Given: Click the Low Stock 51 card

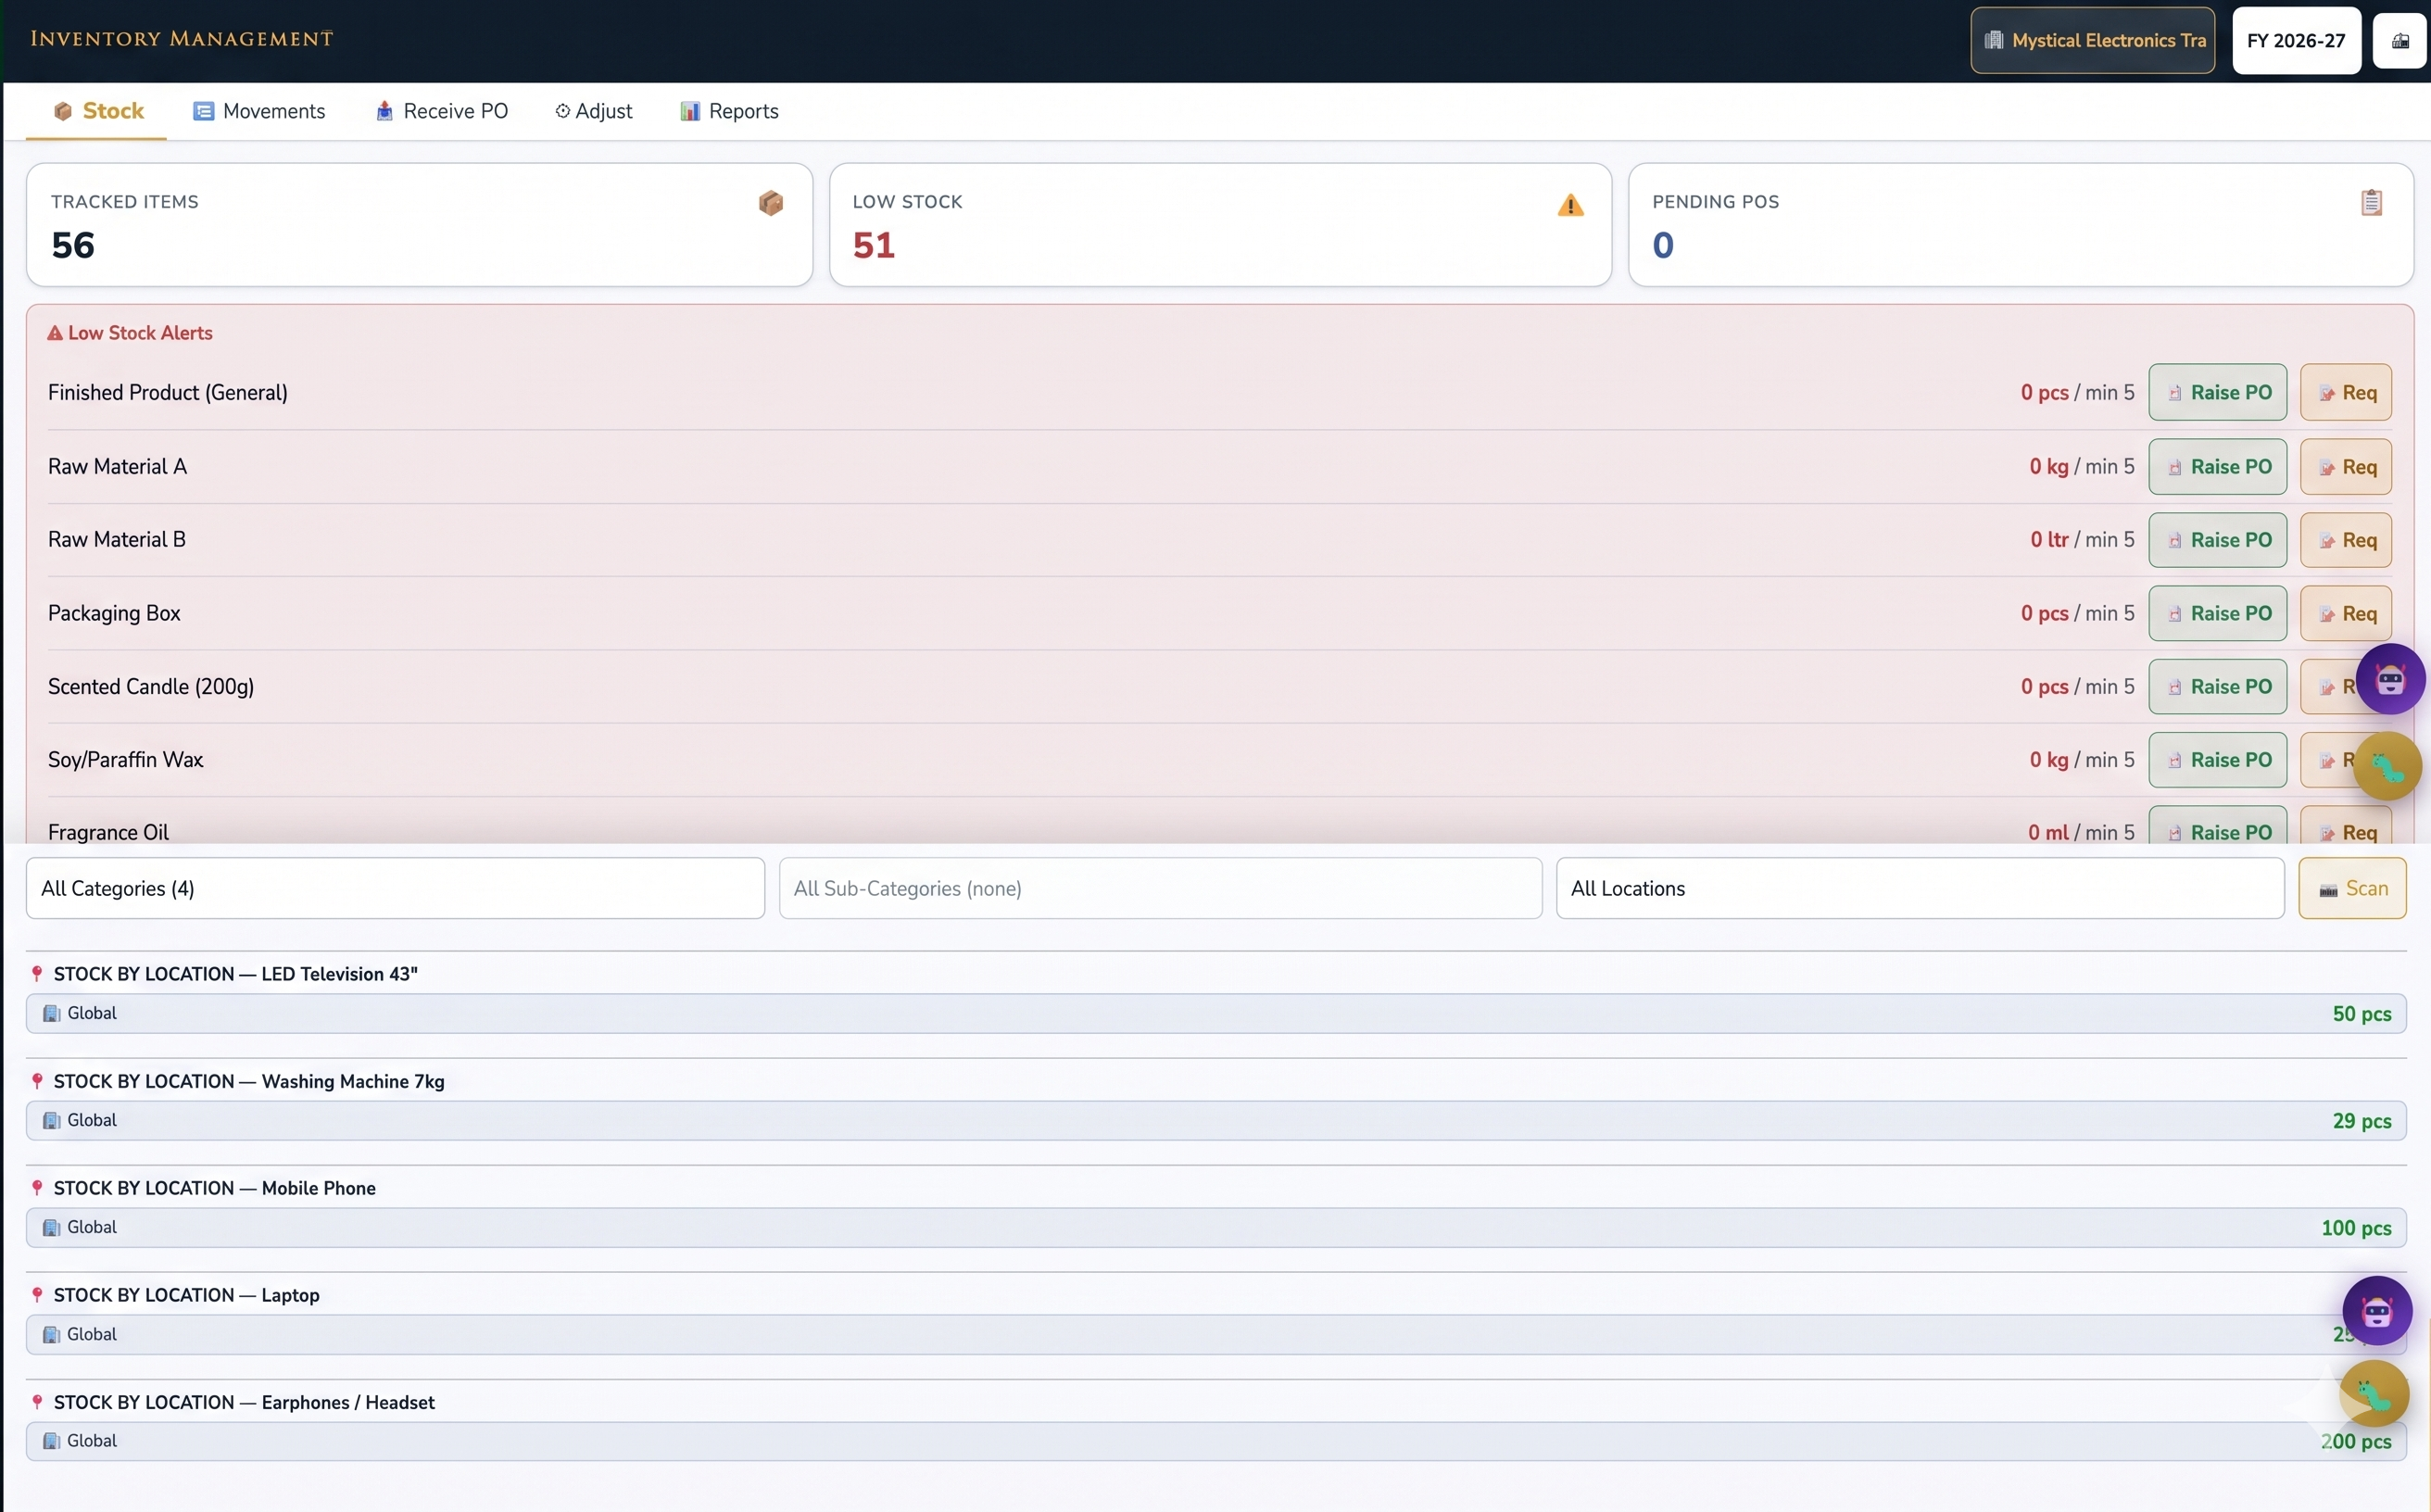Looking at the screenshot, I should 1220,225.
